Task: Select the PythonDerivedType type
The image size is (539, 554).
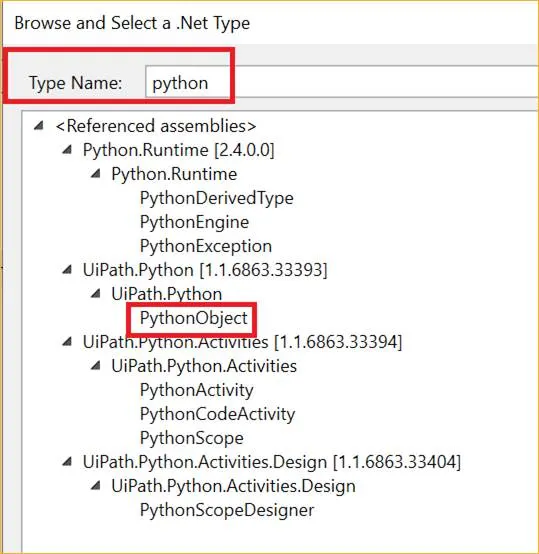Action: (x=217, y=198)
